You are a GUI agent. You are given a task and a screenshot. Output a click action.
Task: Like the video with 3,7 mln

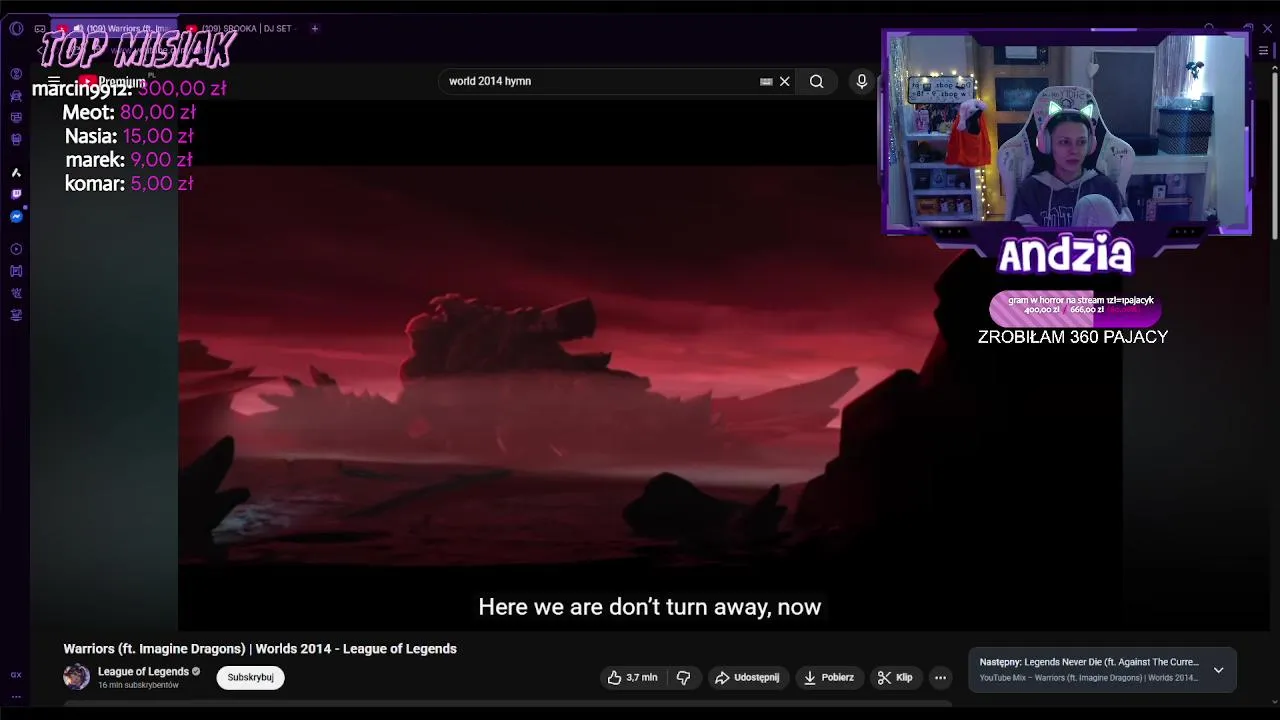[x=632, y=677]
